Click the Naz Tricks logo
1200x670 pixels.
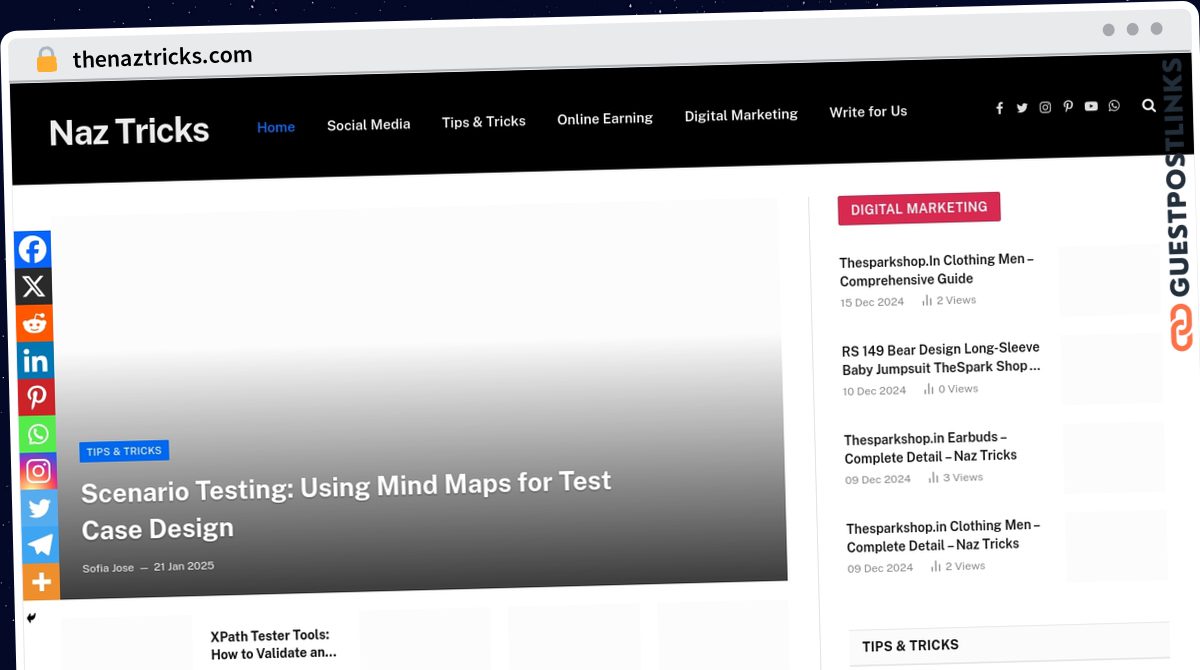(x=129, y=131)
